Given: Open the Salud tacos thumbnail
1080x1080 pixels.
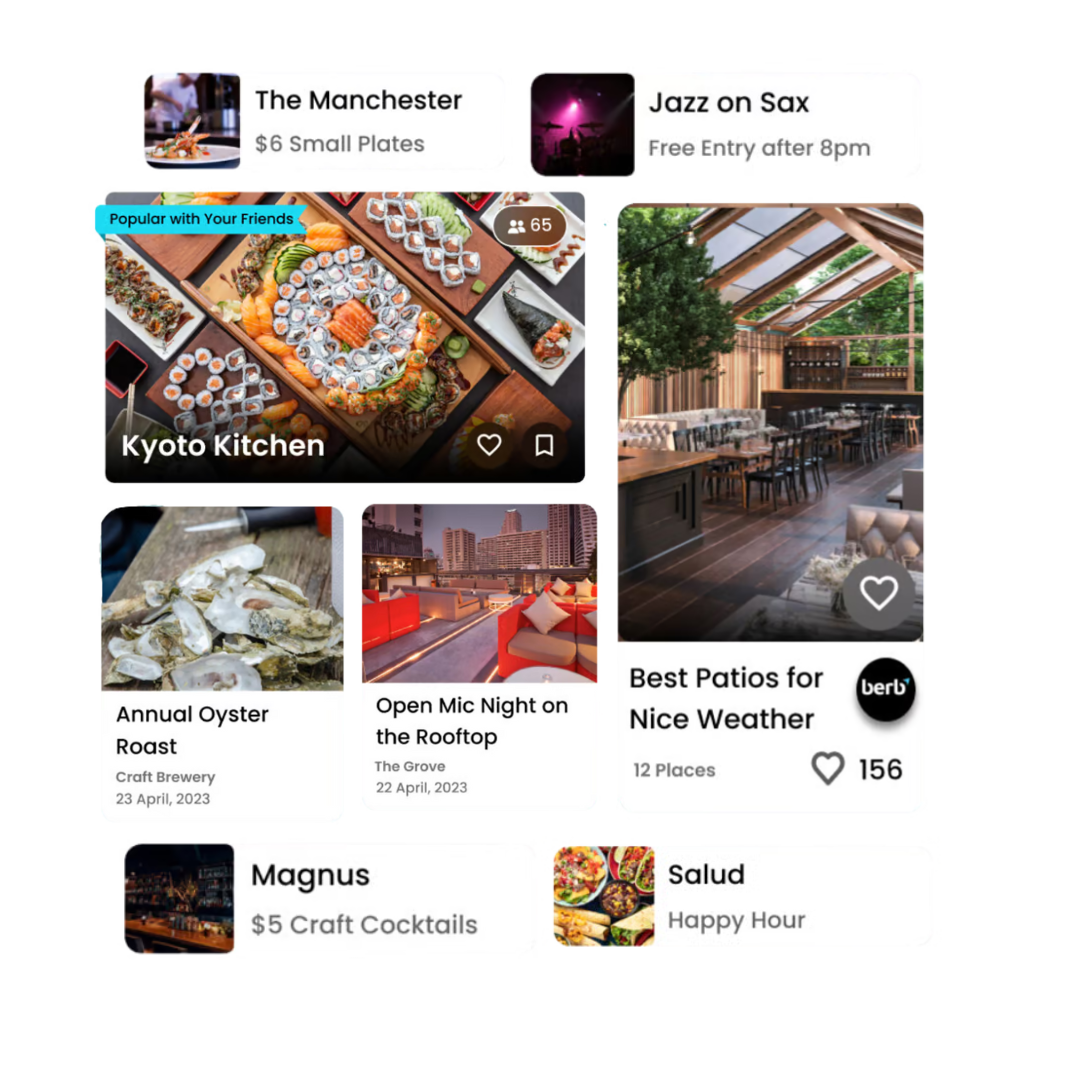Looking at the screenshot, I should [x=604, y=896].
